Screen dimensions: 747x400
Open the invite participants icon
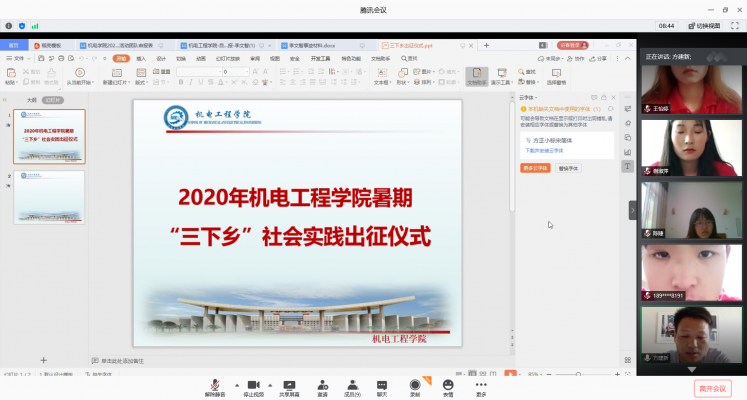[322, 385]
